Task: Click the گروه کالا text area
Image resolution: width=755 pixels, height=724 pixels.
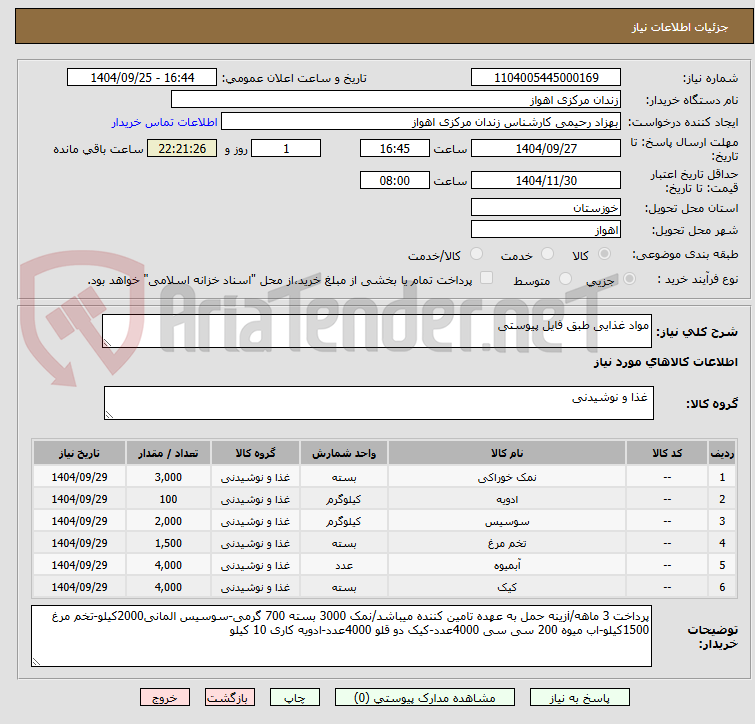Action: coord(378,403)
